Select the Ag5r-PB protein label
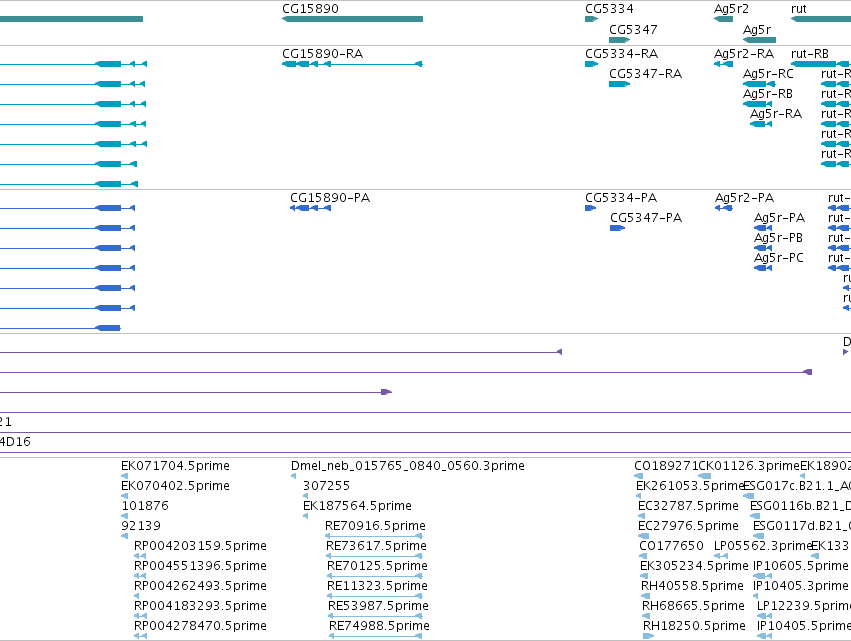Screen dimensions: 851x641 coord(778,238)
